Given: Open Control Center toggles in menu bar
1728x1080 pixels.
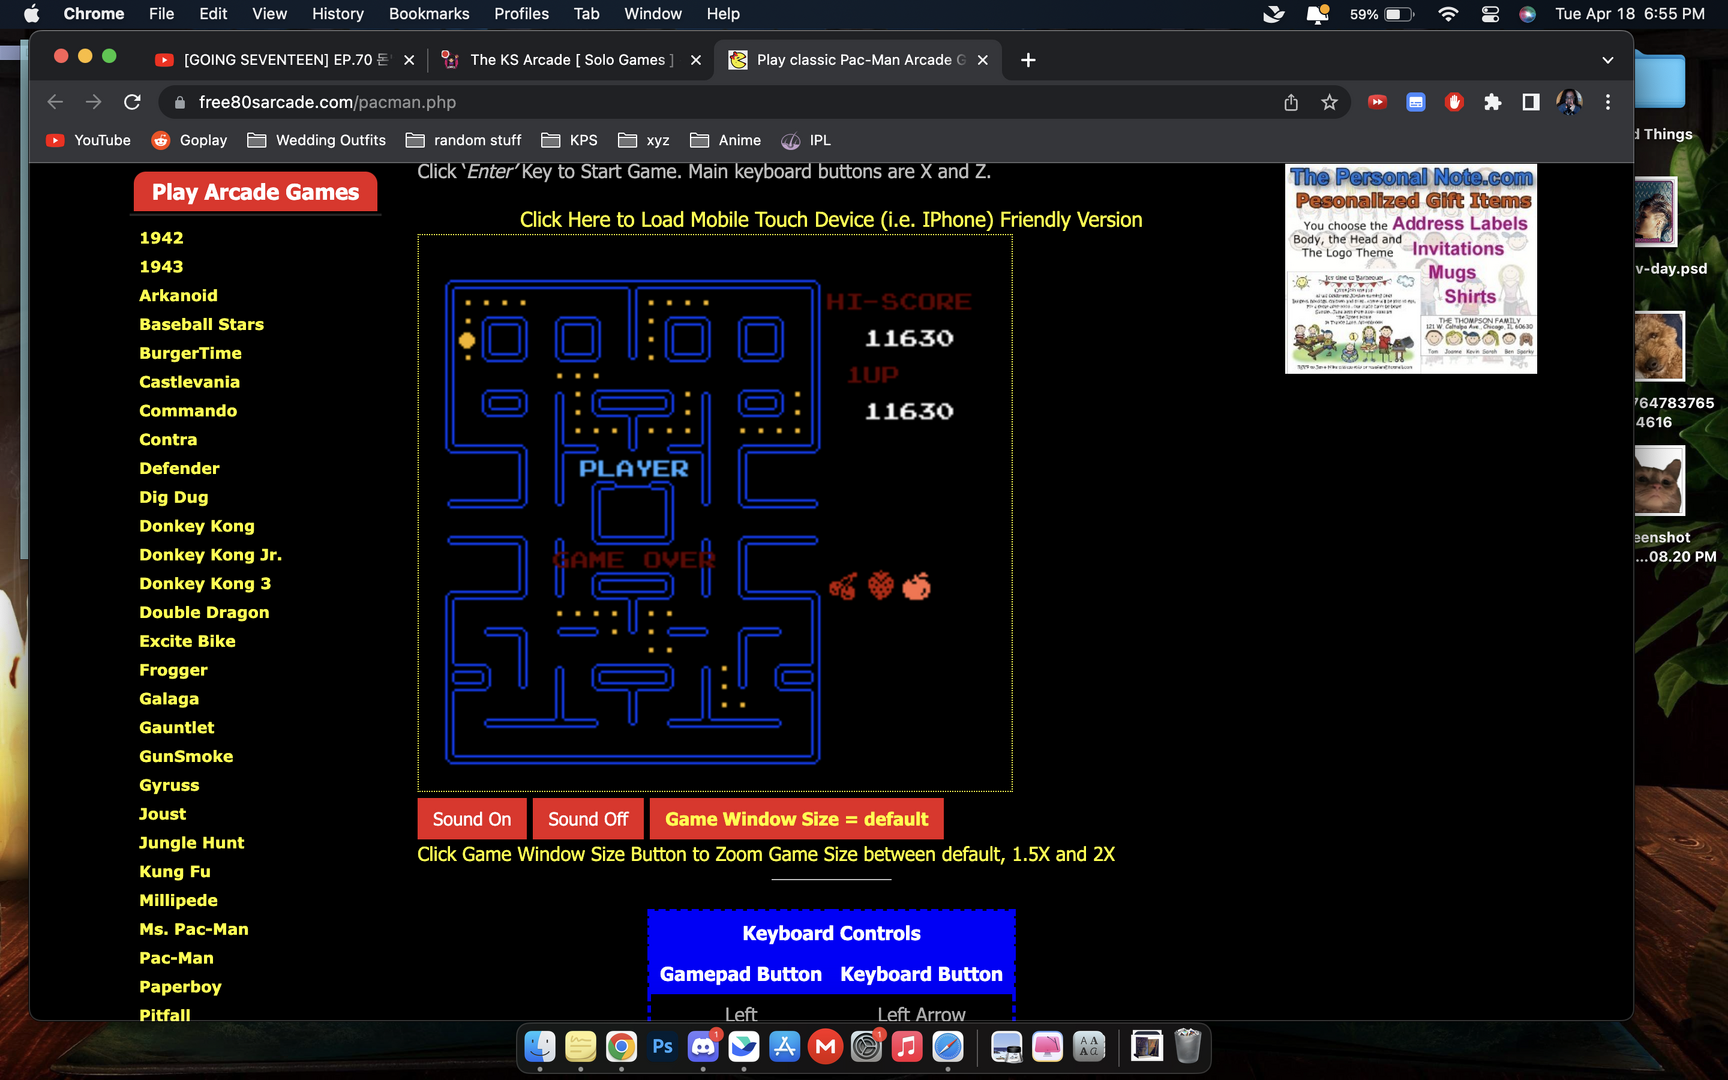Looking at the screenshot, I should tap(1490, 14).
